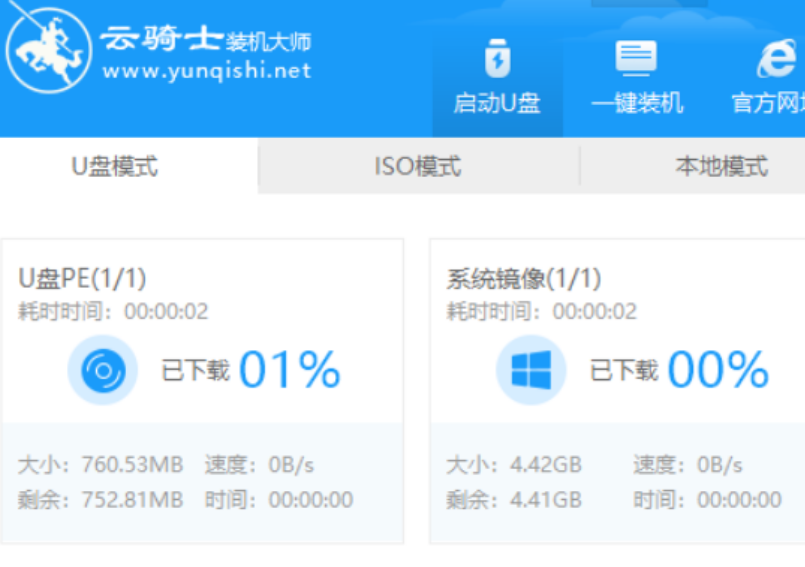Click the Yunqishi knight logo
This screenshot has height=567, width=805.
point(47,56)
